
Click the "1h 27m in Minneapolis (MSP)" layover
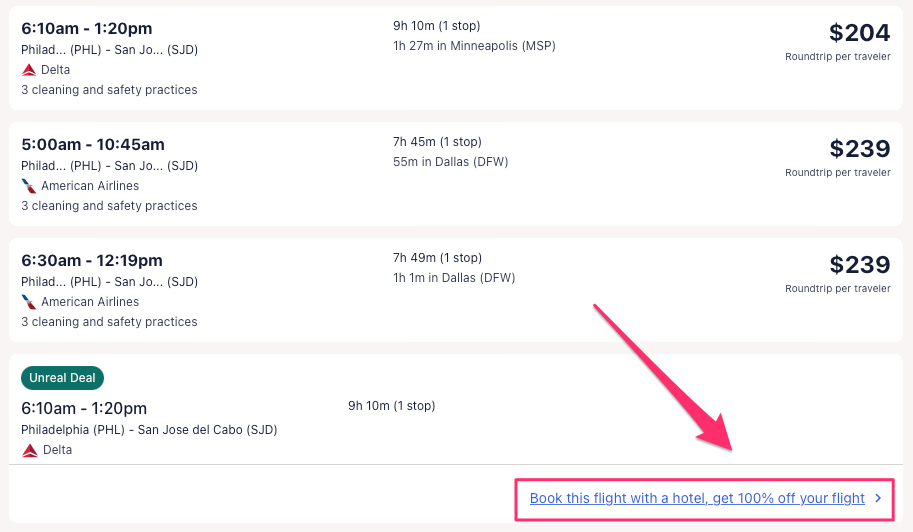[x=474, y=45]
